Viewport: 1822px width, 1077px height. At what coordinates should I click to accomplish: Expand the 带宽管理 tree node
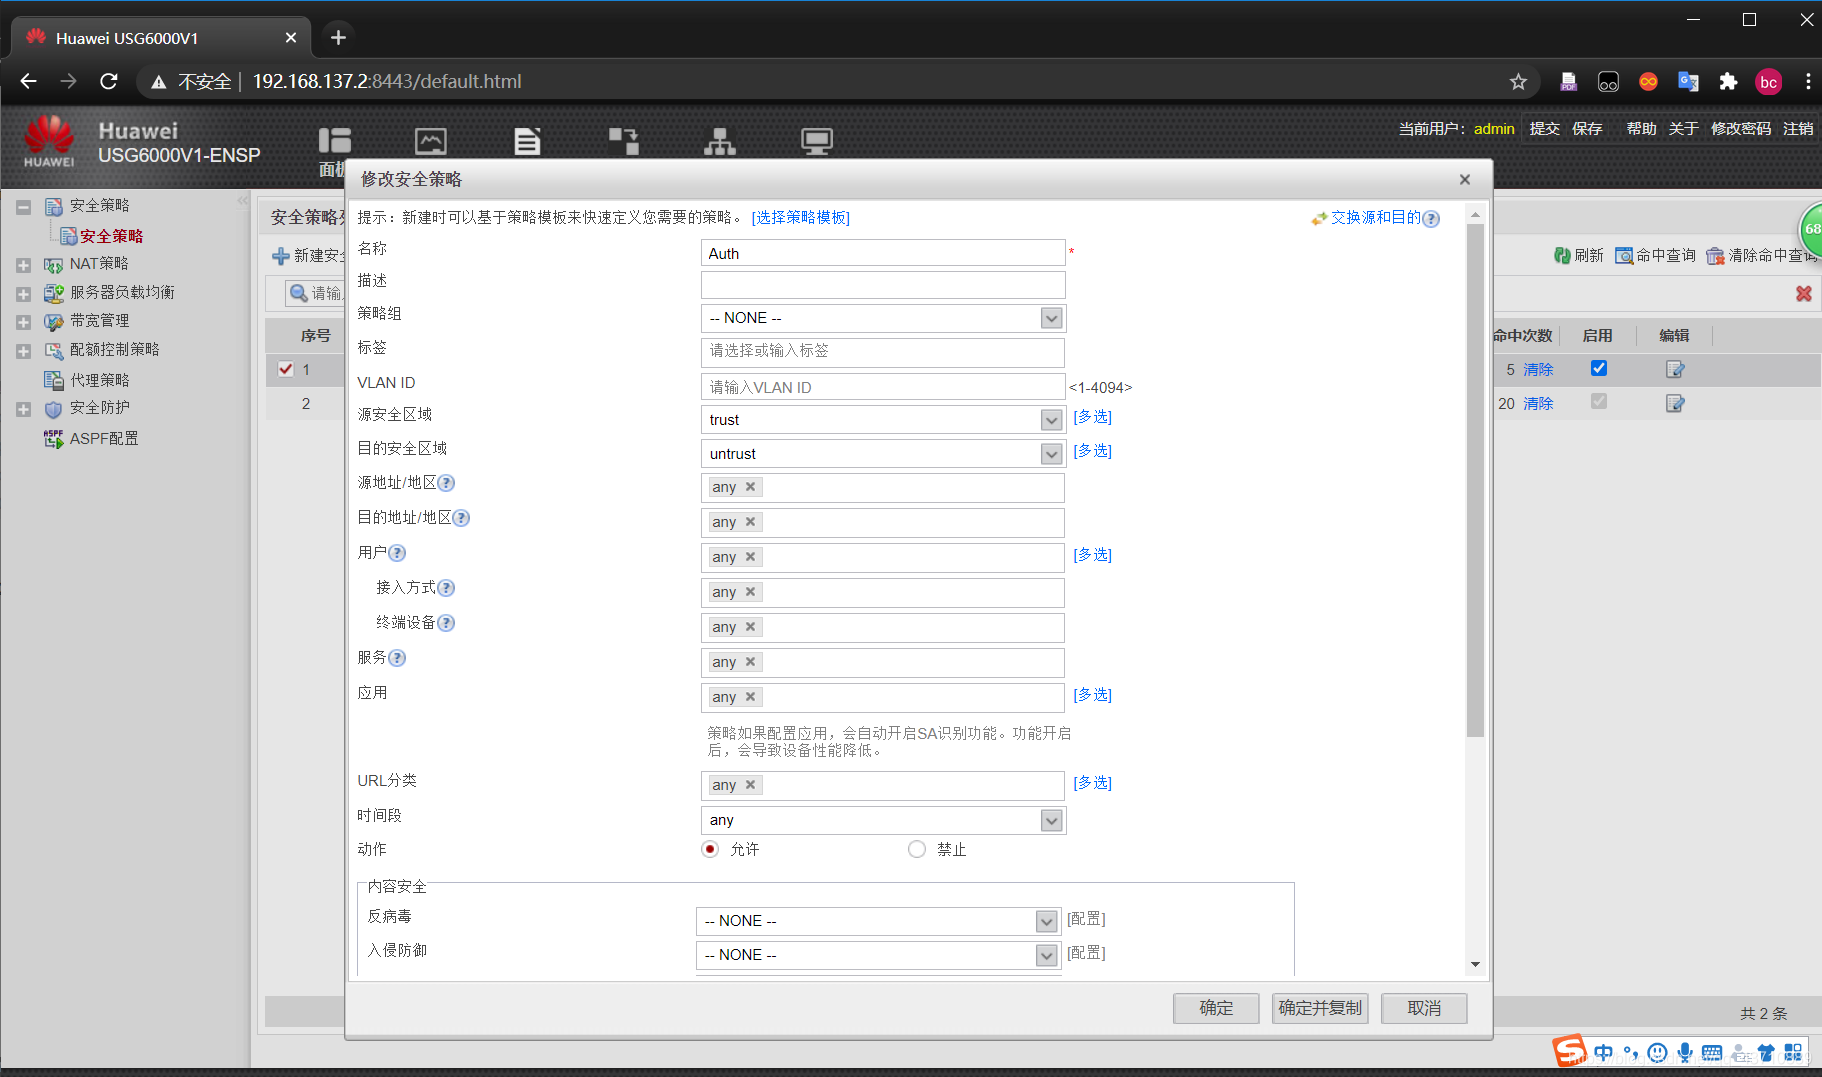23,322
